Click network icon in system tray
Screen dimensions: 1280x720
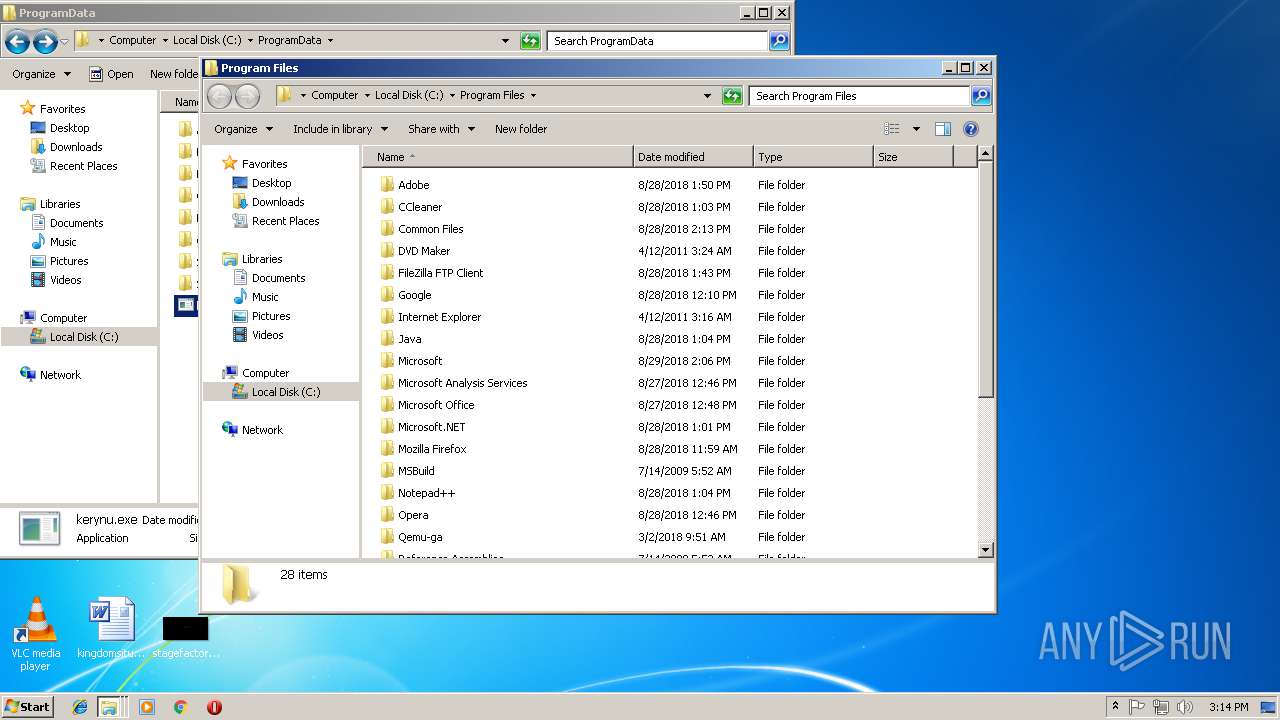click(1159, 707)
